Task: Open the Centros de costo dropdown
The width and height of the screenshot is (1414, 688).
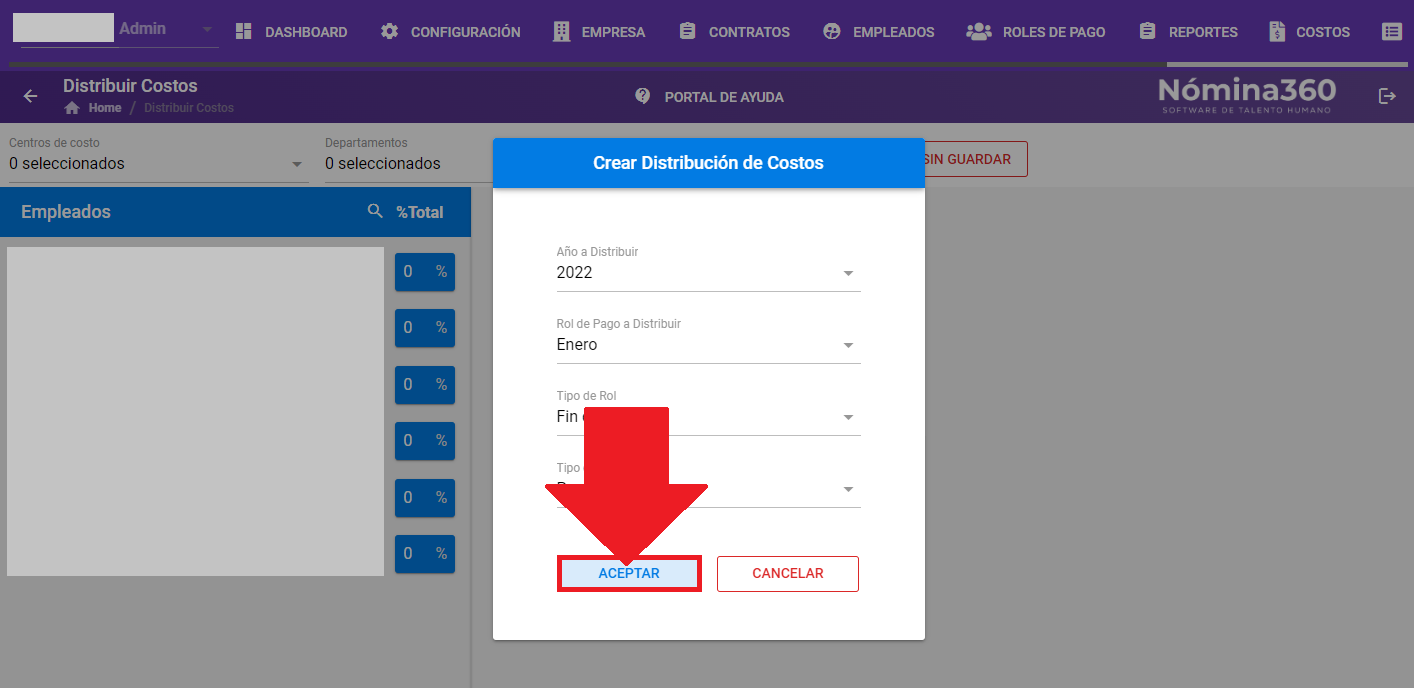Action: (158, 160)
